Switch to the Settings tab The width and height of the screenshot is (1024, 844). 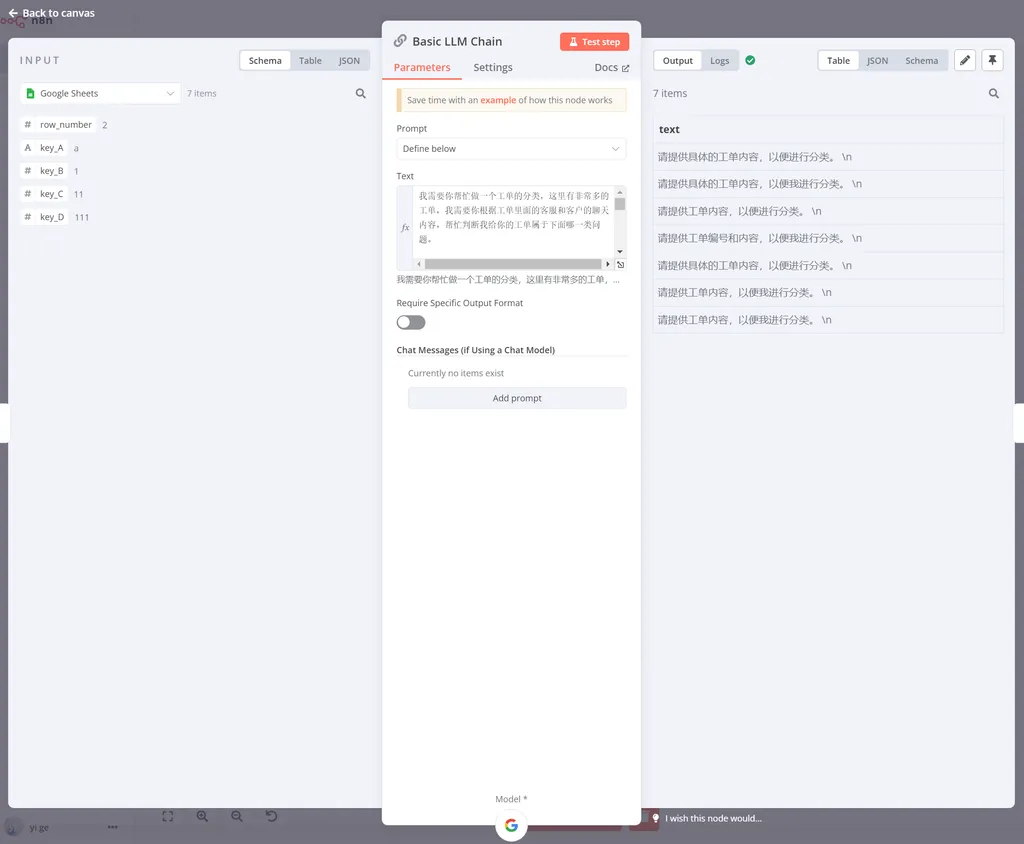click(x=493, y=68)
